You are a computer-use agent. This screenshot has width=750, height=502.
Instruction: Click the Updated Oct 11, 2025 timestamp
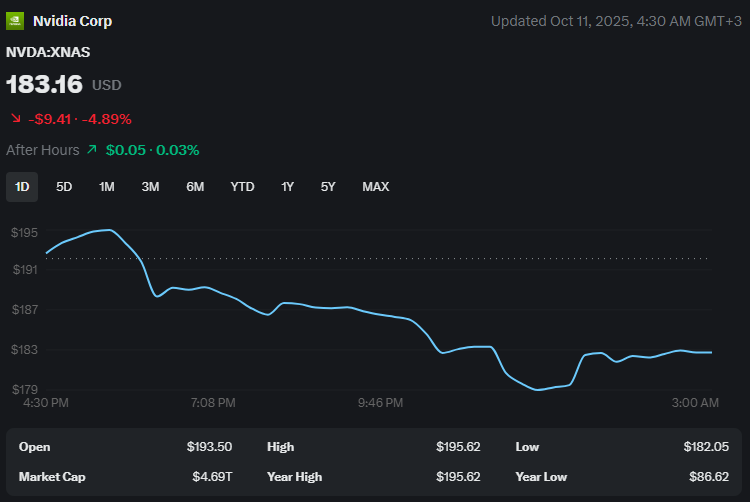[616, 21]
